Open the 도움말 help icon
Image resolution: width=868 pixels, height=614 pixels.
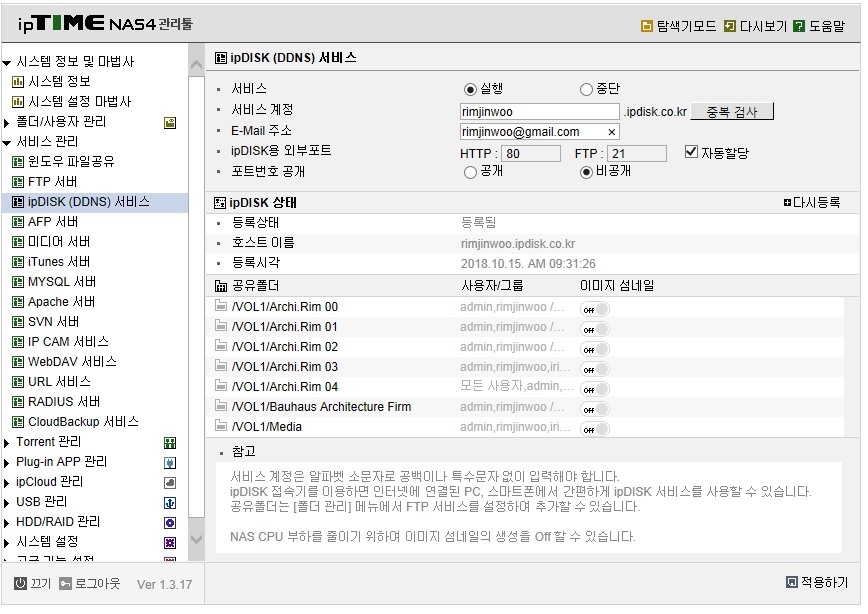pos(799,26)
